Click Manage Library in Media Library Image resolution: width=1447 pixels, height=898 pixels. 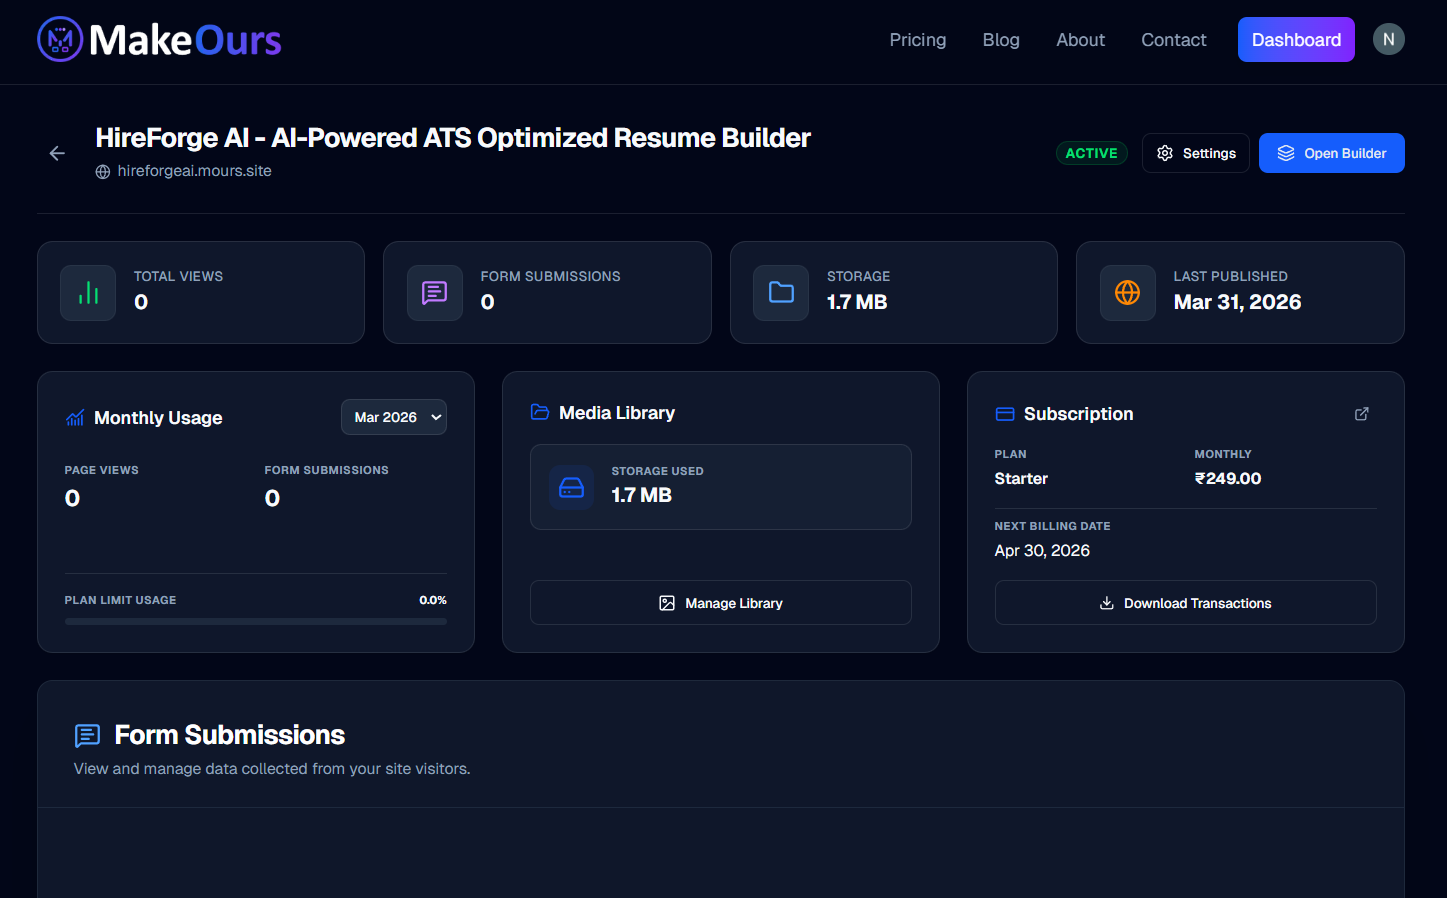click(720, 602)
